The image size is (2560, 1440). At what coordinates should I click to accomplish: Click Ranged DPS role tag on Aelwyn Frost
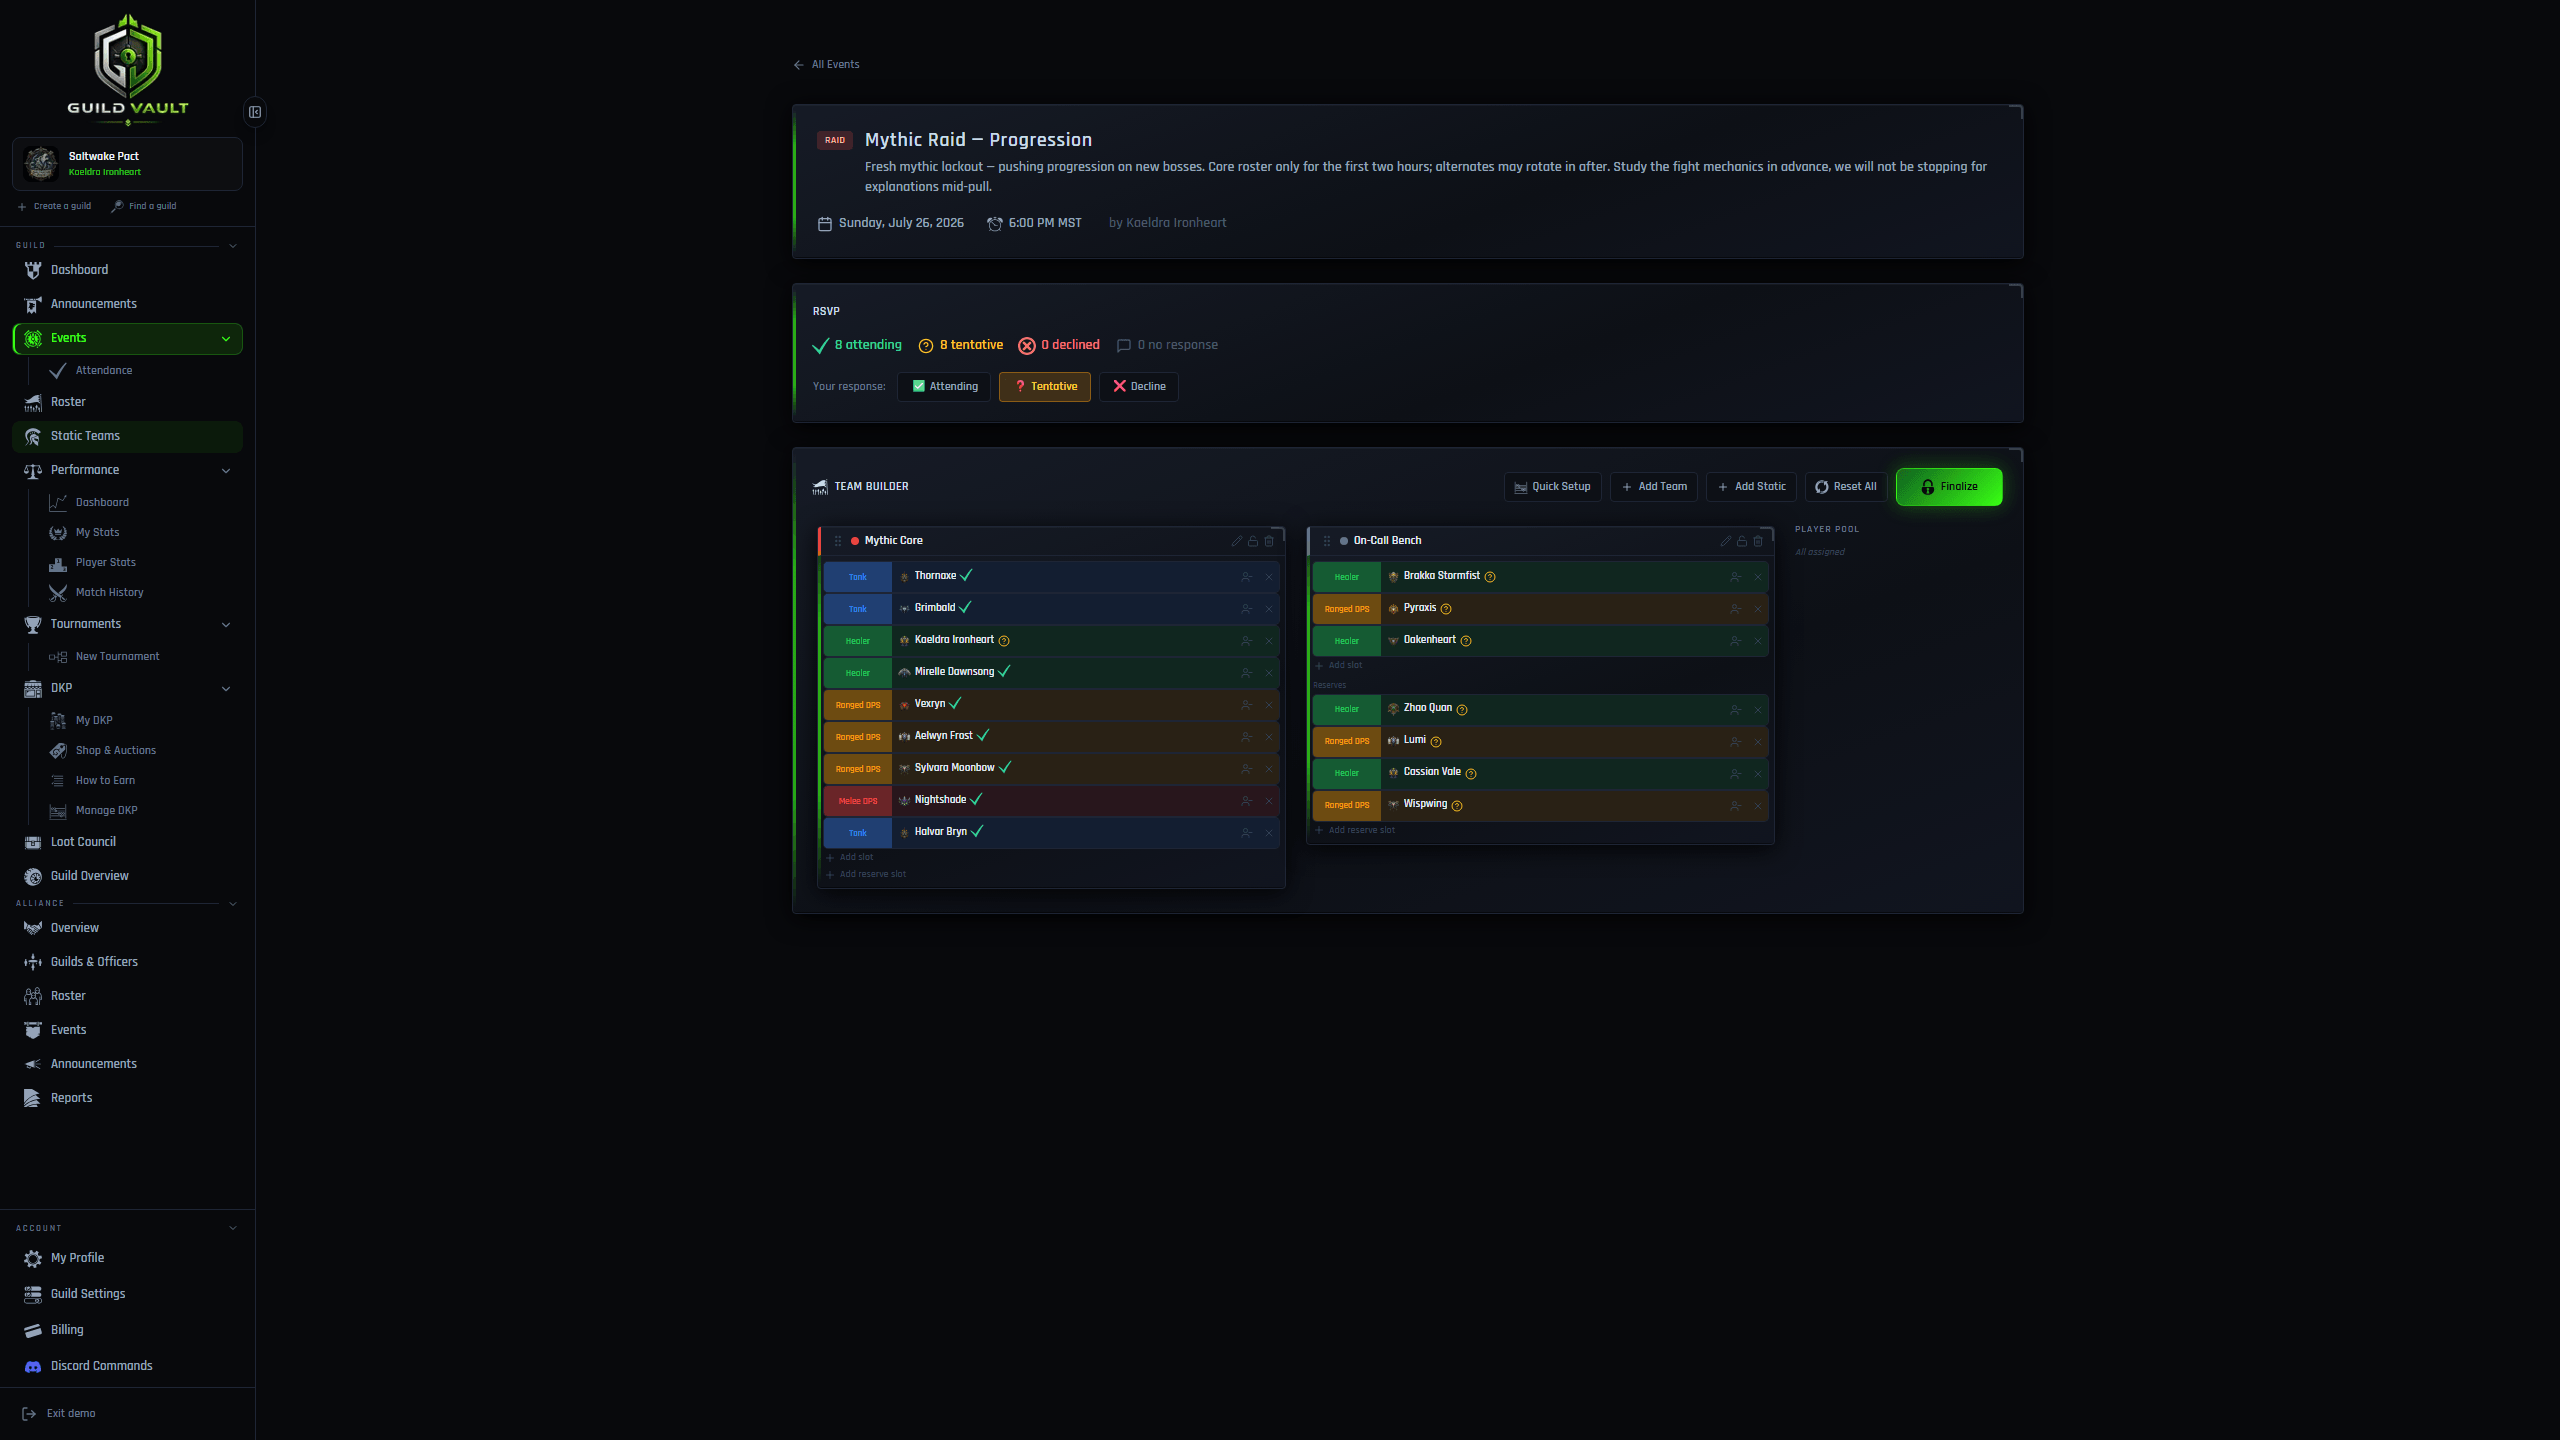coord(858,737)
